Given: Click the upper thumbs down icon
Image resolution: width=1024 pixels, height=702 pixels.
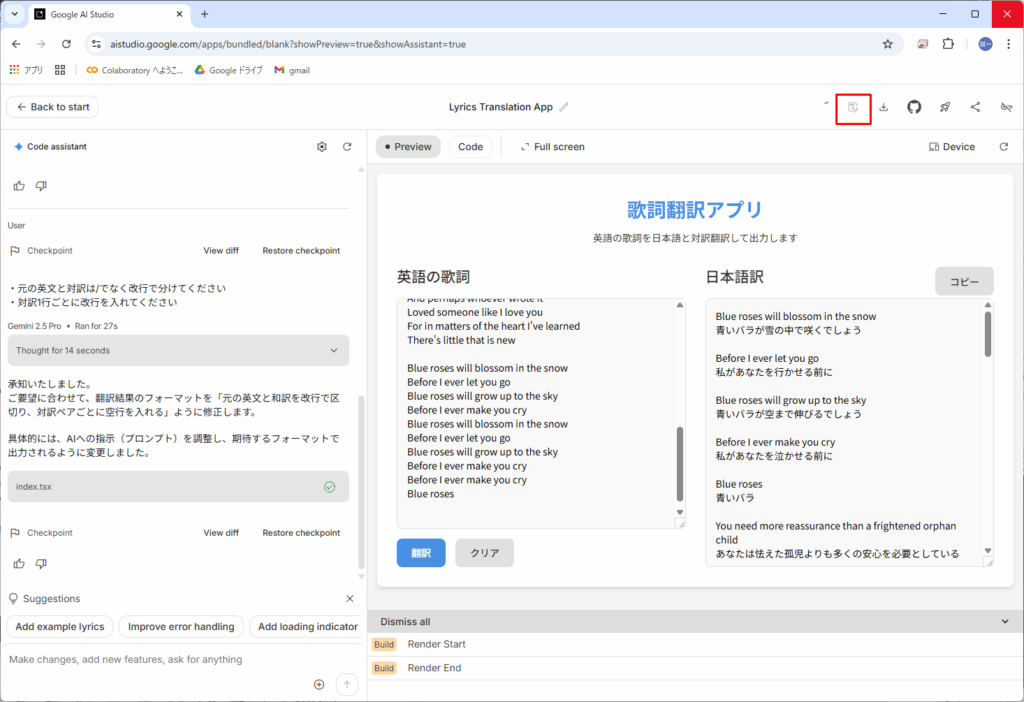Looking at the screenshot, I should [41, 186].
